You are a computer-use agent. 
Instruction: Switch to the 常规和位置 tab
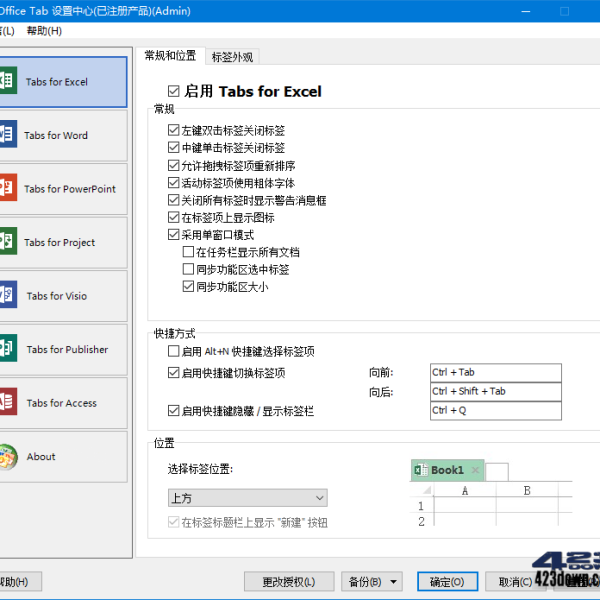170,56
